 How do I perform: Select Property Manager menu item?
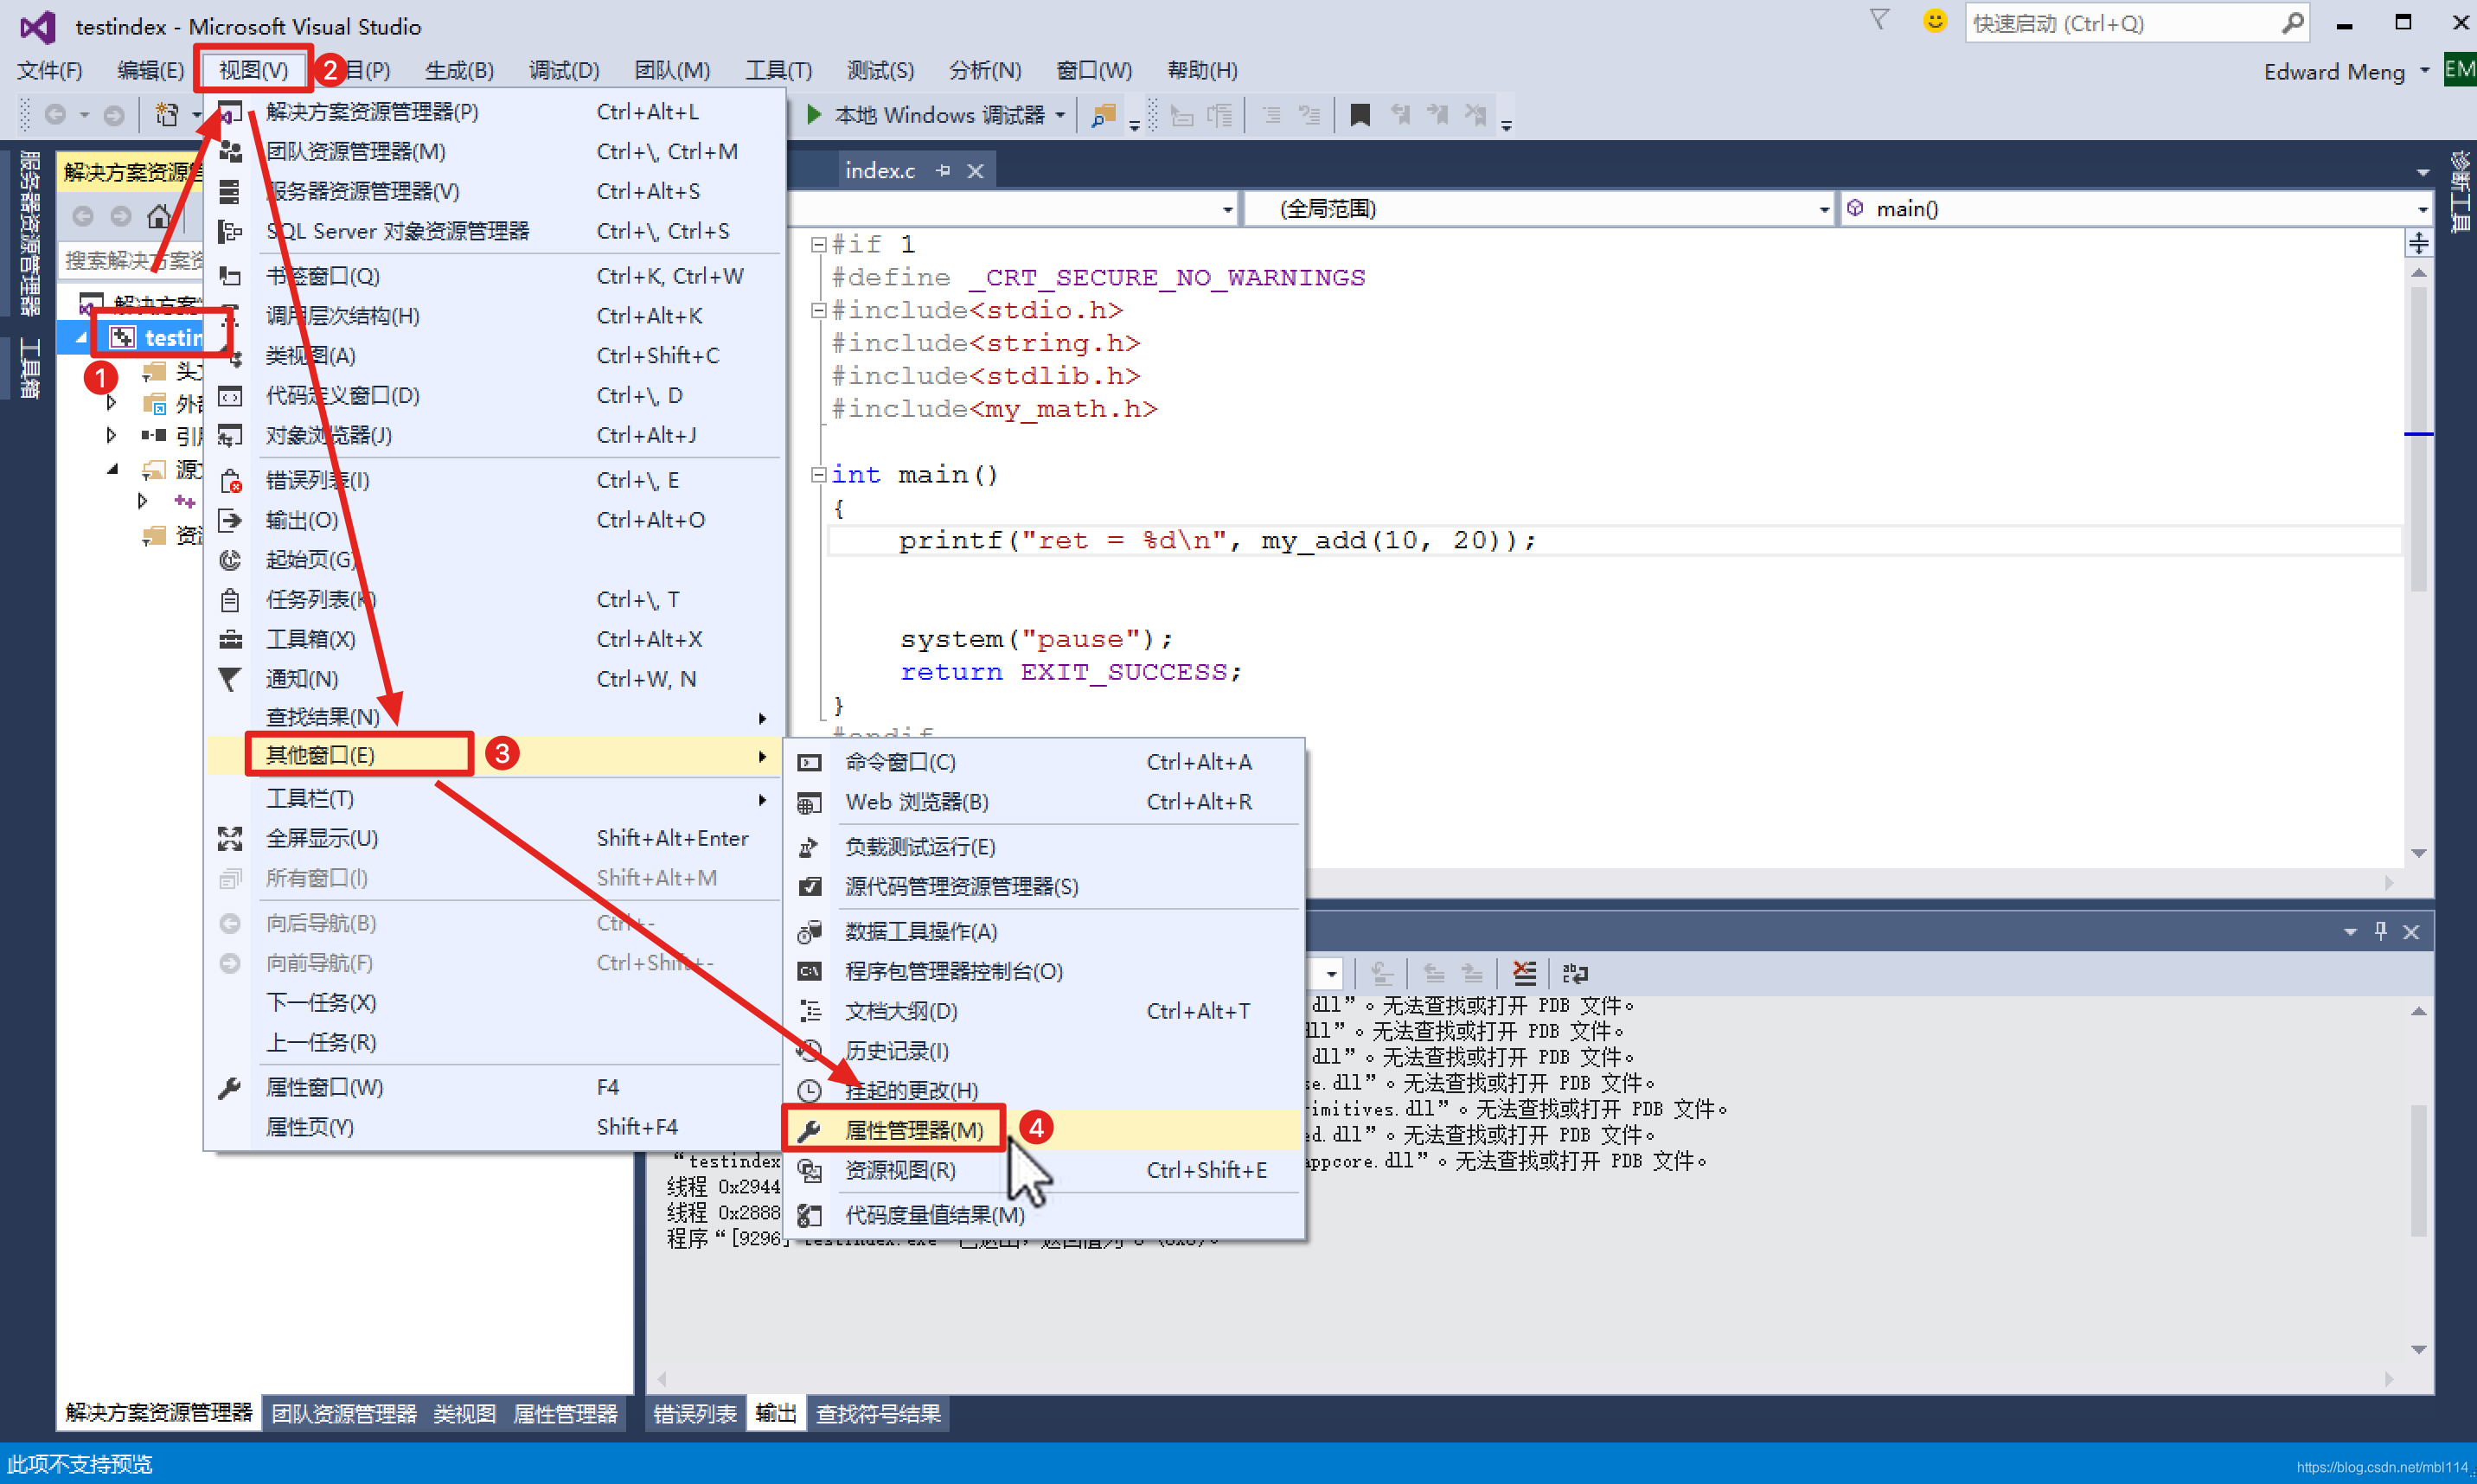click(913, 1130)
